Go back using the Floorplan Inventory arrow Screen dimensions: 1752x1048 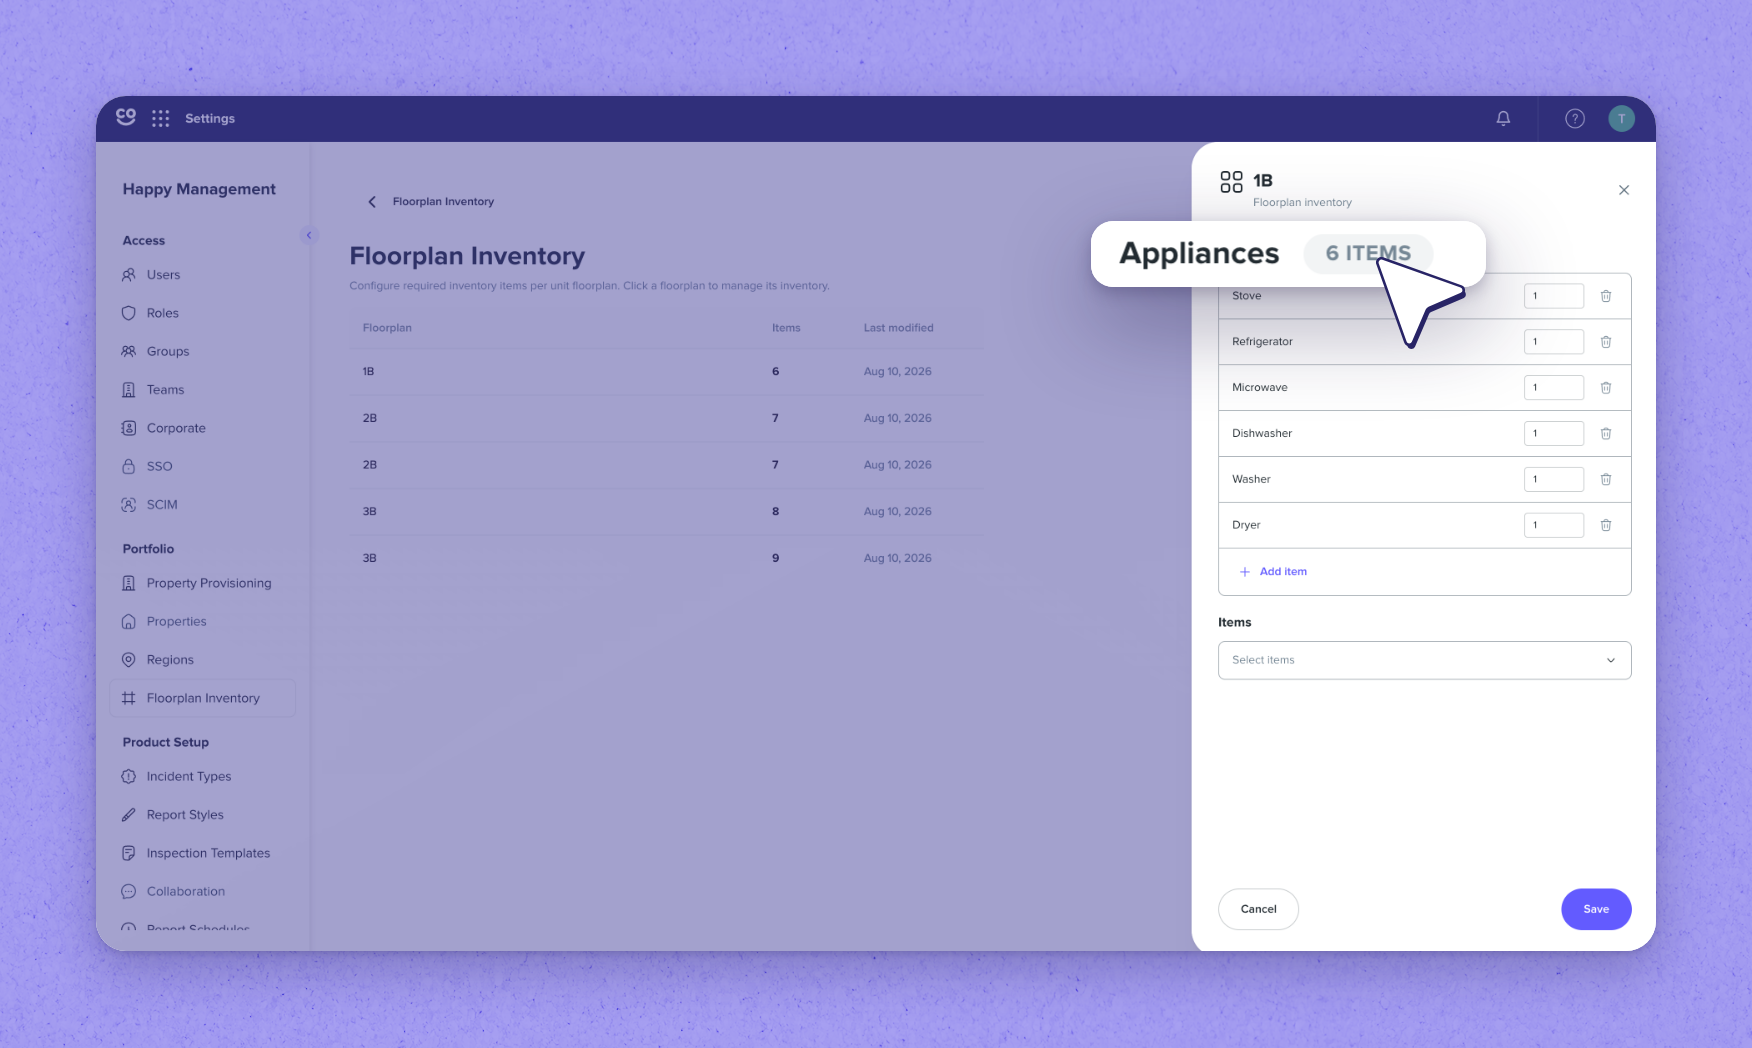(x=372, y=202)
